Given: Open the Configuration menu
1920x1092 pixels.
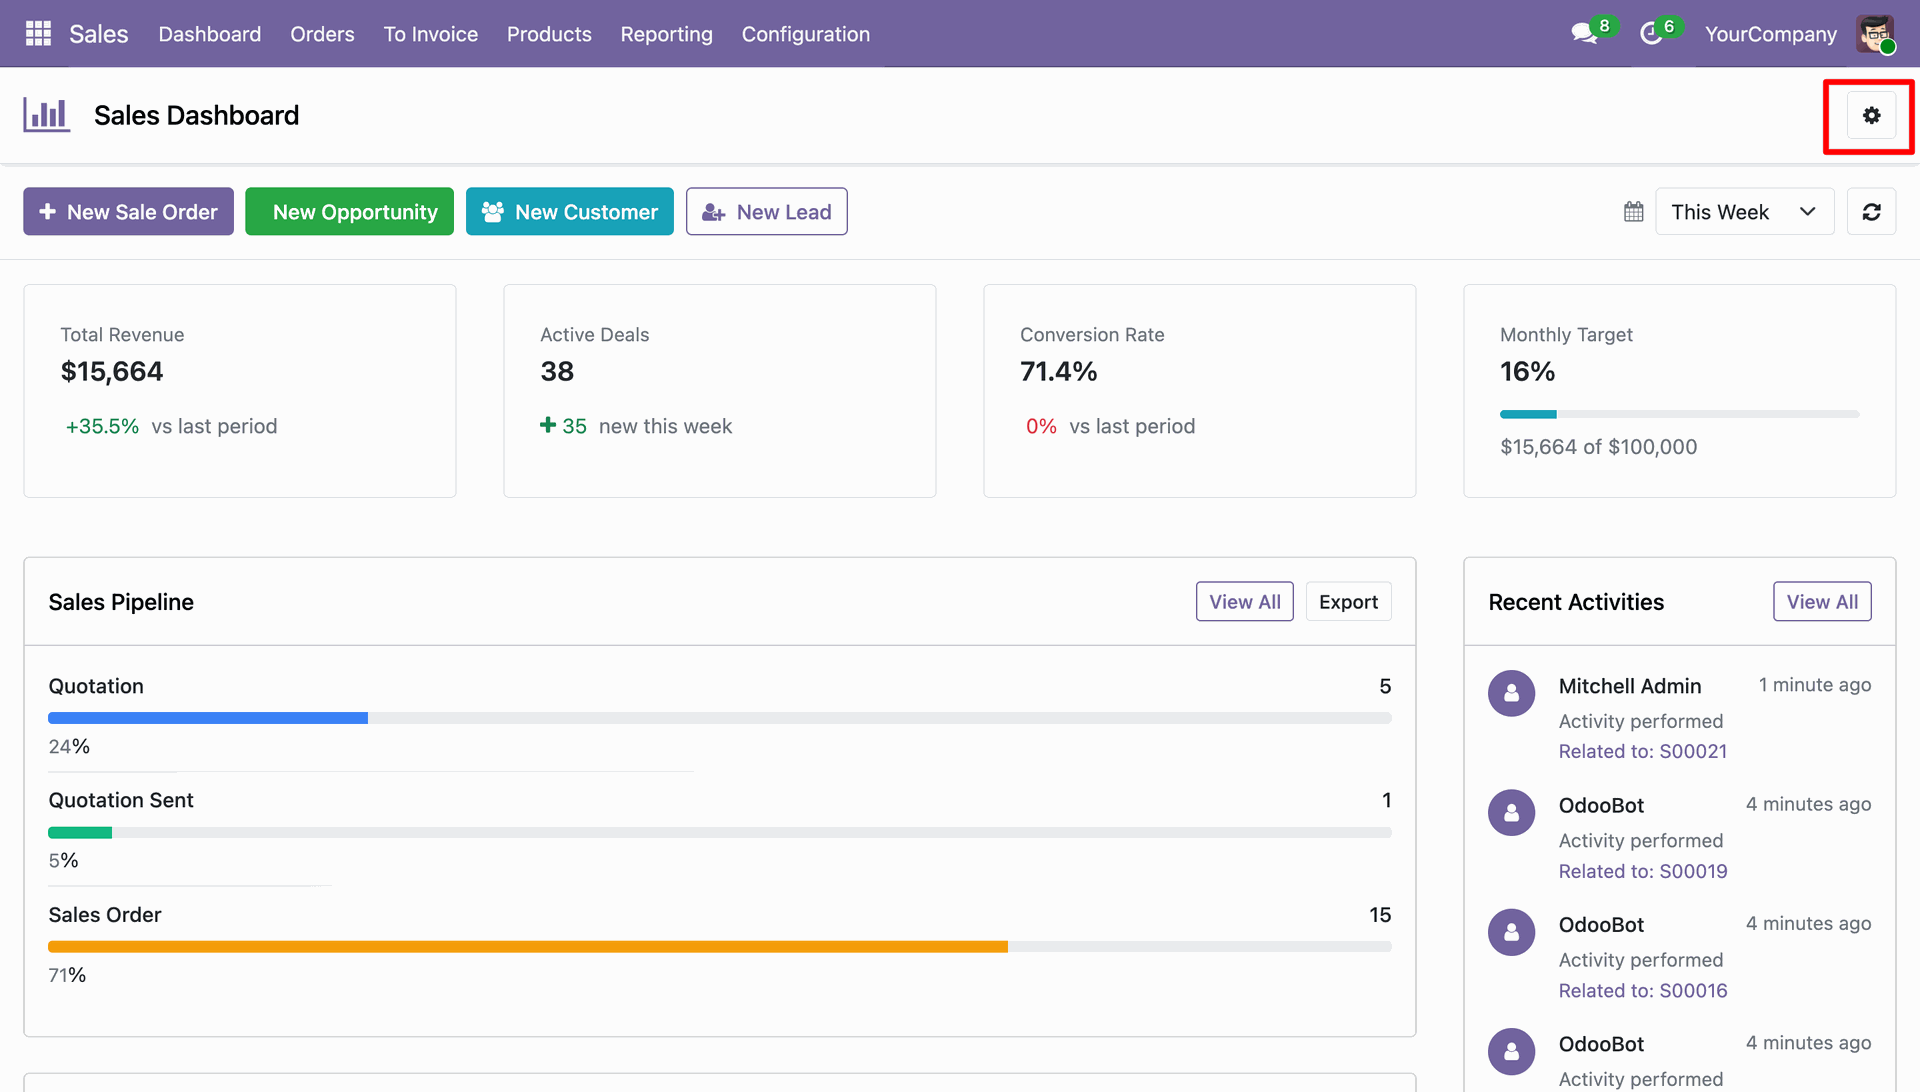Looking at the screenshot, I should click(805, 34).
